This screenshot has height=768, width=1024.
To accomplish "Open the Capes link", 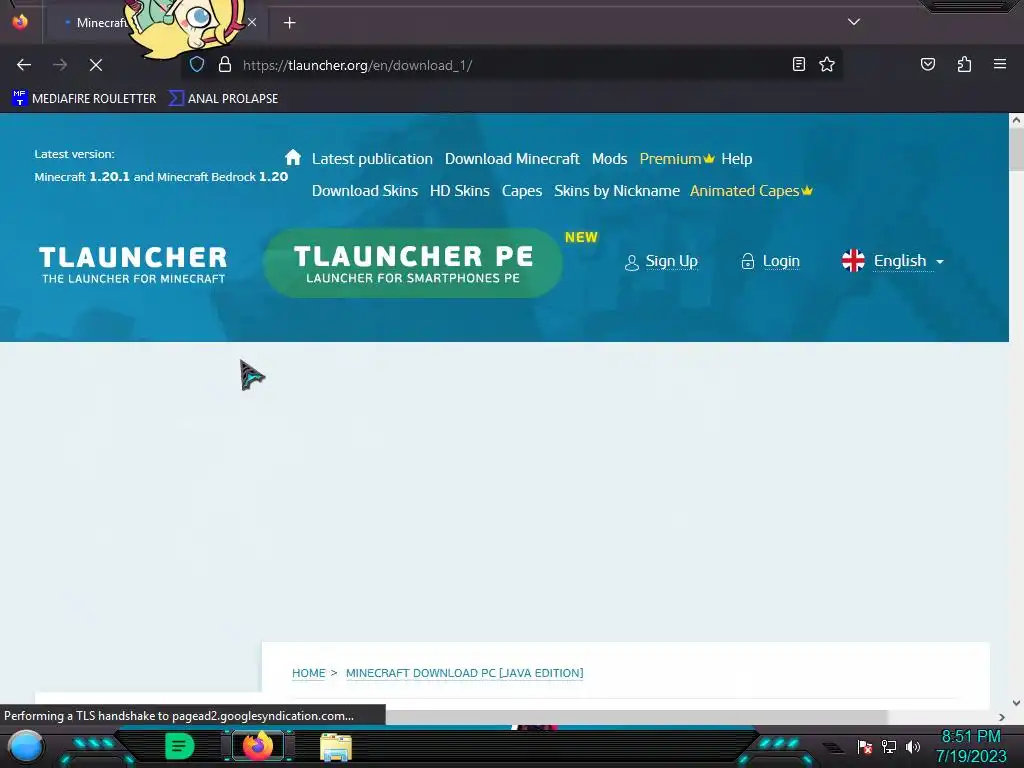I will (522, 191).
